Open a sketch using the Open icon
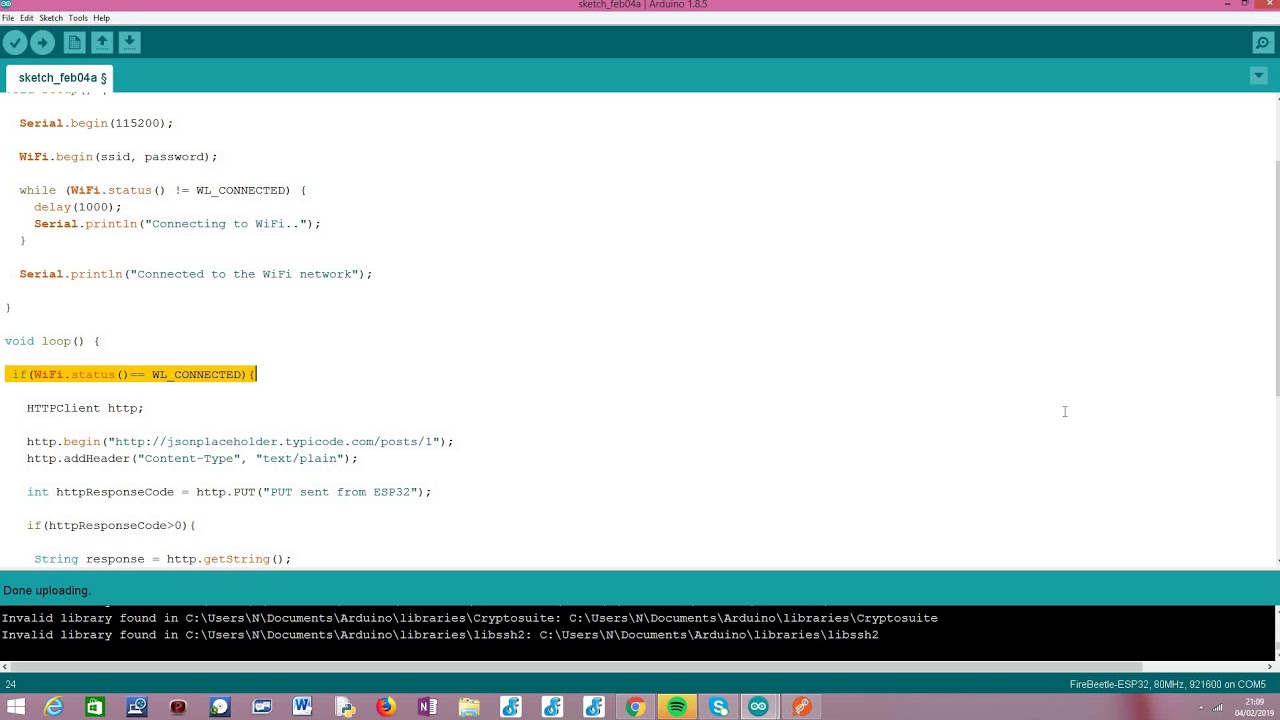 pyautogui.click(x=102, y=42)
